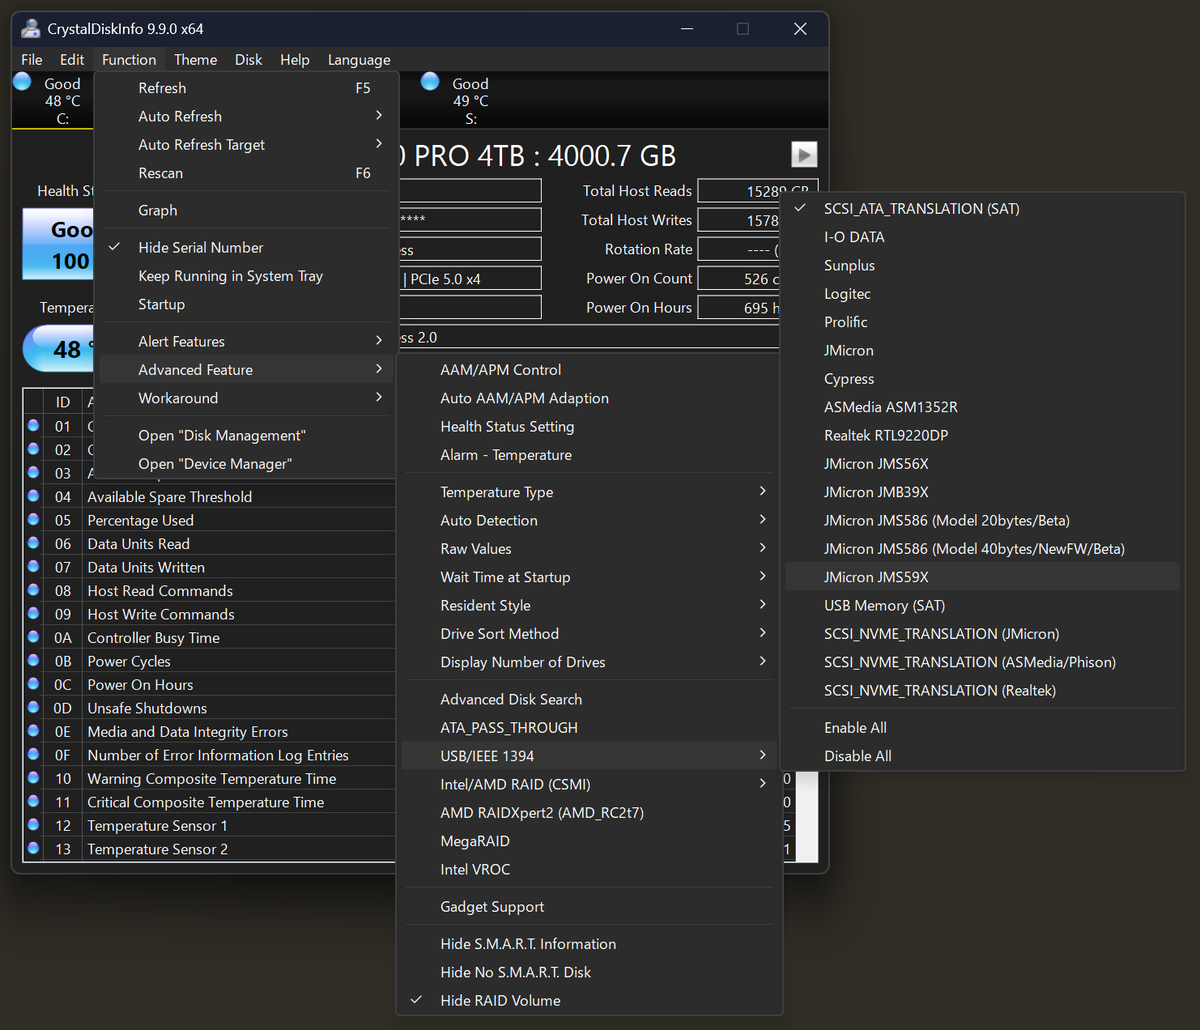1200x1030 pixels.
Task: Click Disable All USB options
Action: pos(983,756)
